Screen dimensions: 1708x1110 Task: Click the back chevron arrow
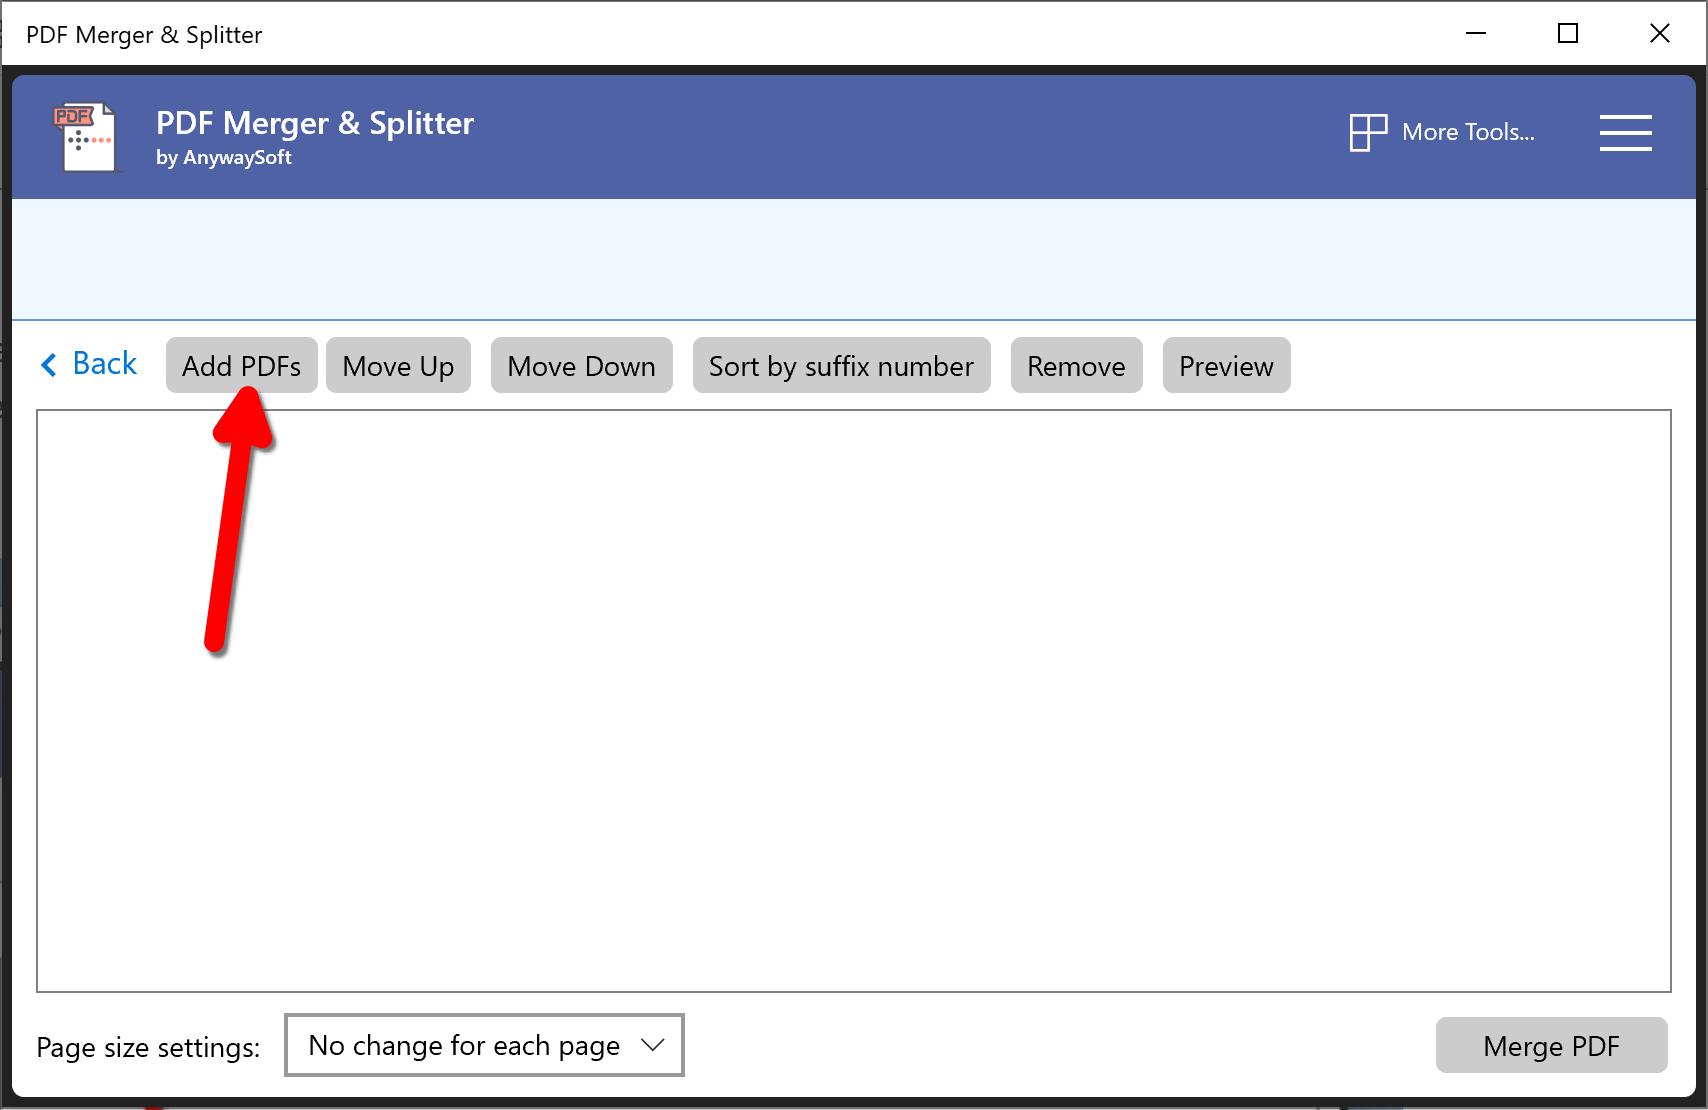tap(48, 364)
